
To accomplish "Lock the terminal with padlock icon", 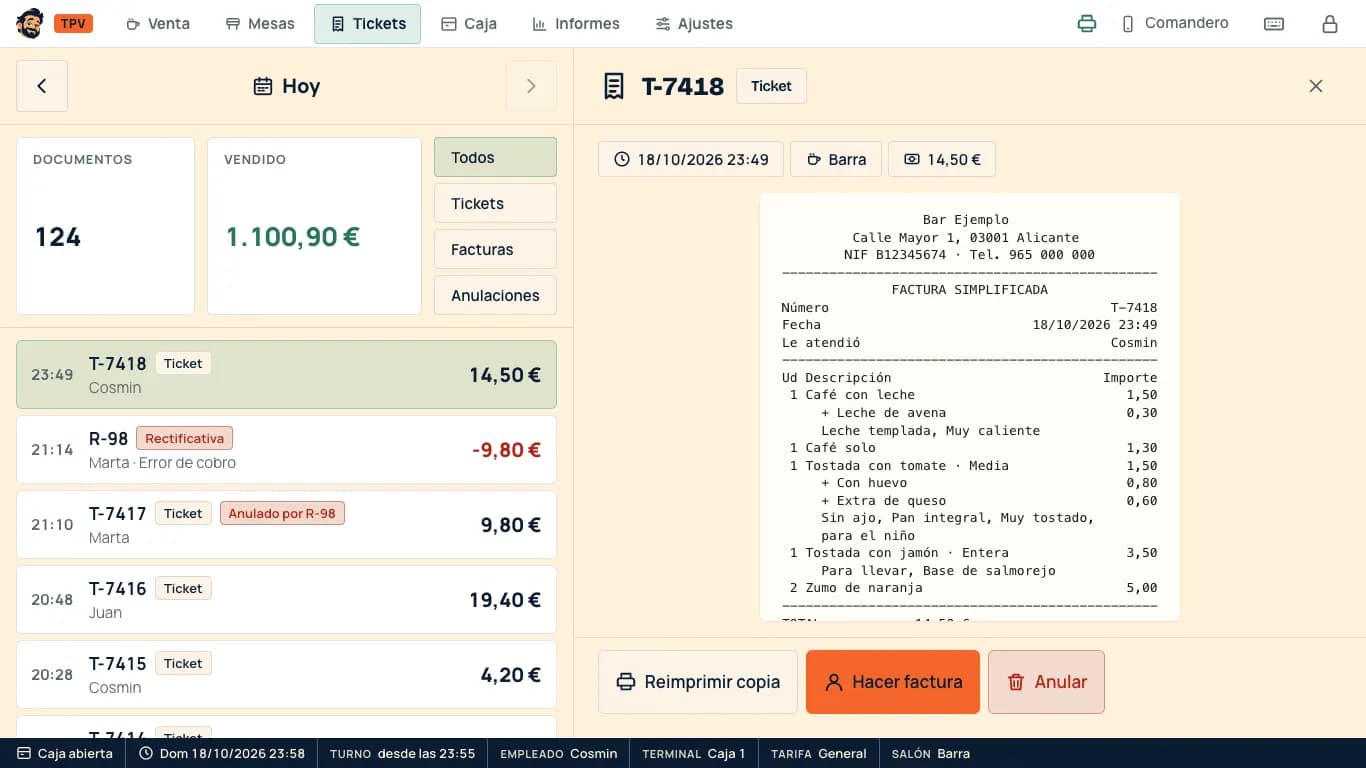I will [1330, 24].
